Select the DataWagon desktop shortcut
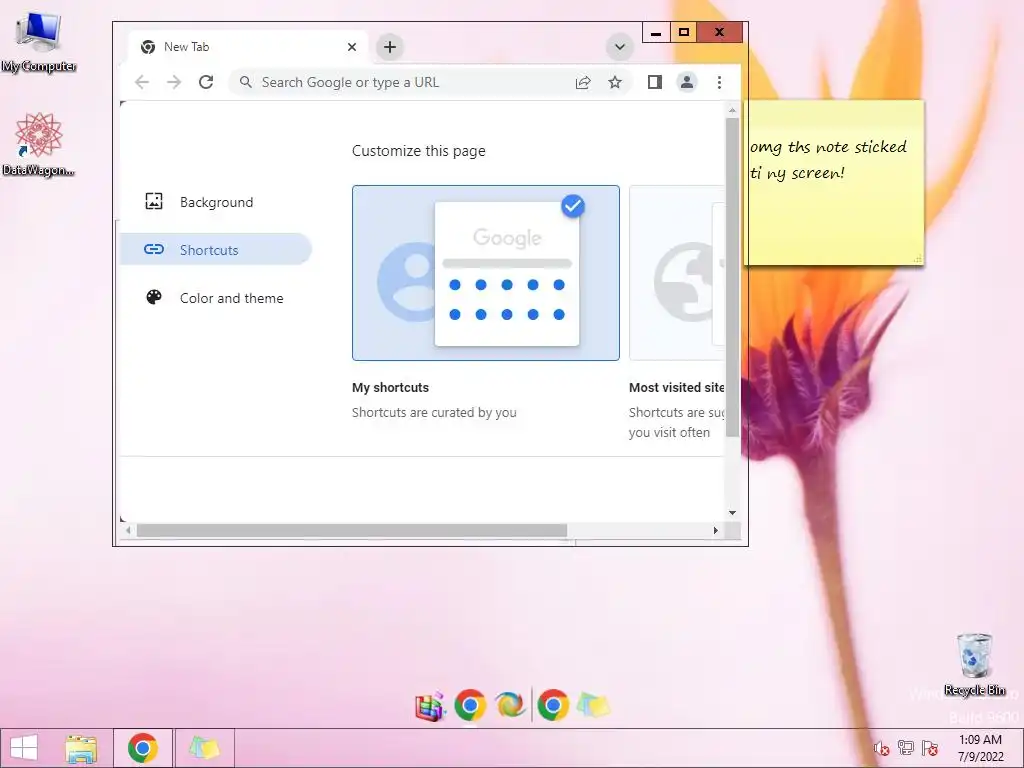 tap(39, 145)
